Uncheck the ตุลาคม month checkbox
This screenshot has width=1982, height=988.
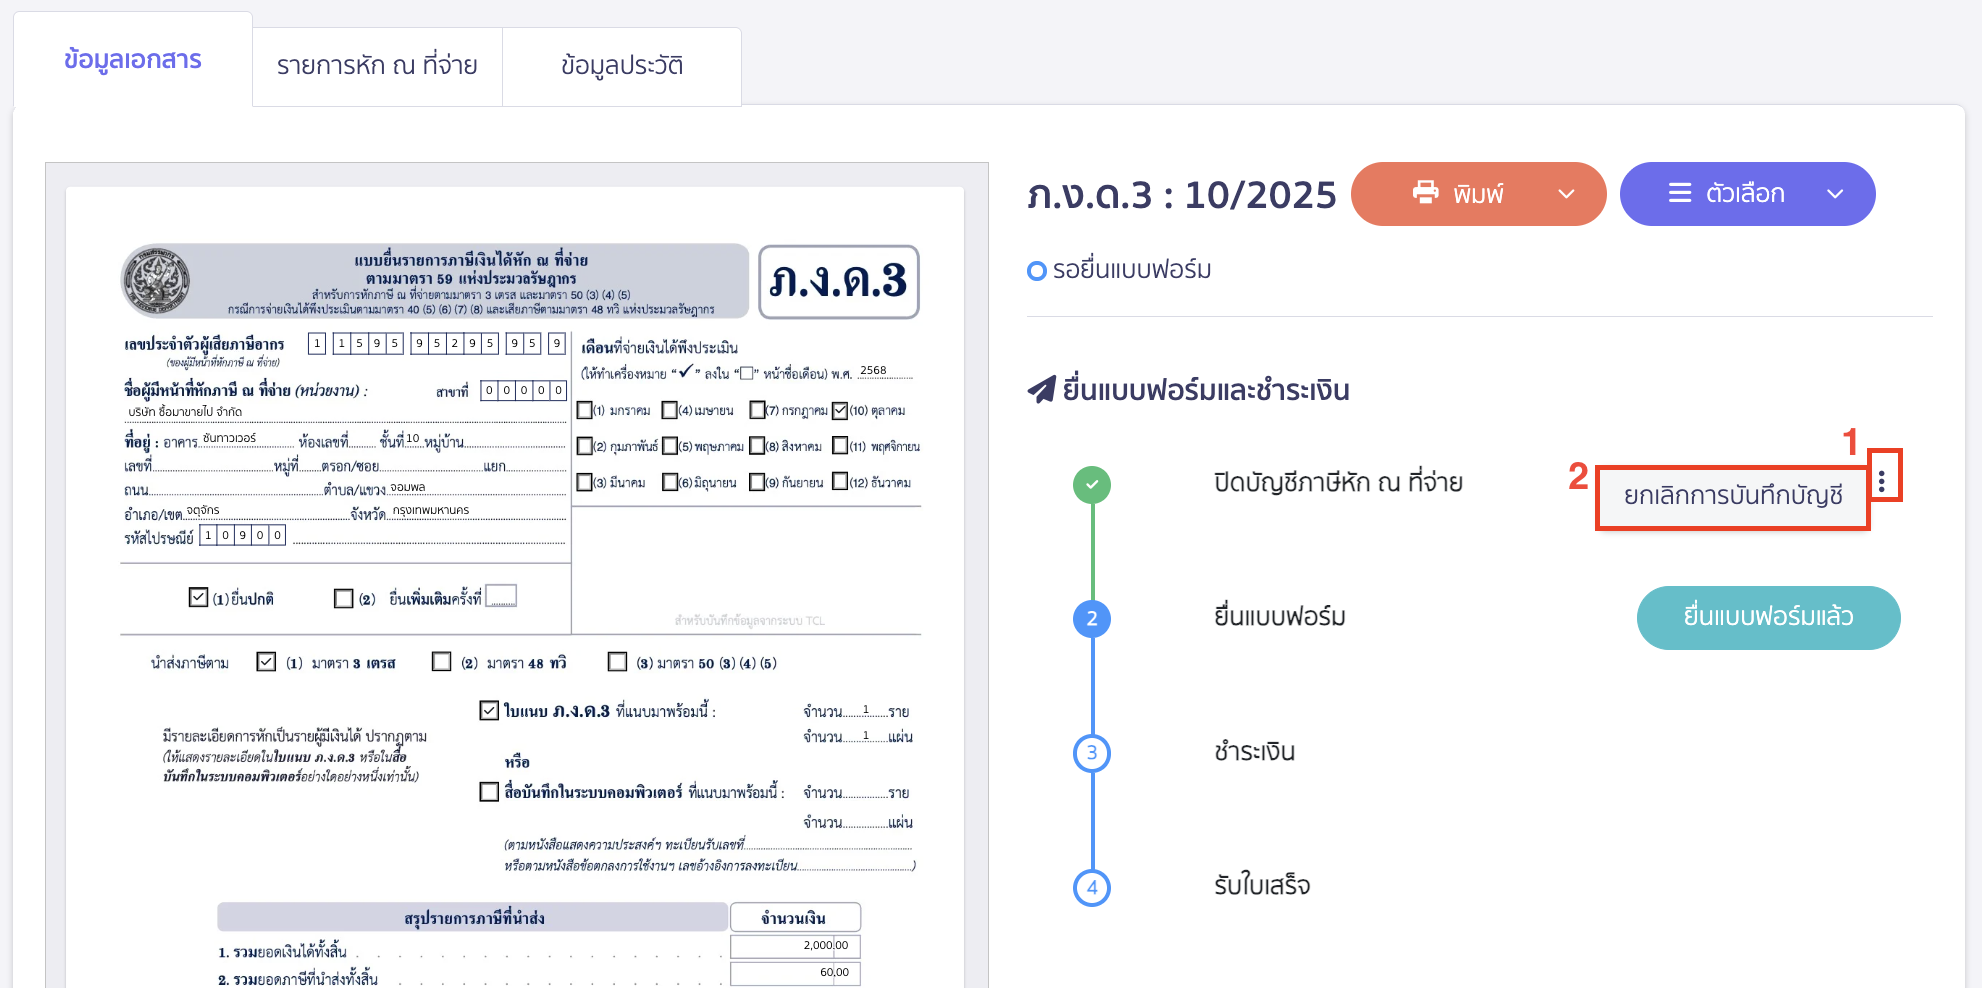pos(841,410)
